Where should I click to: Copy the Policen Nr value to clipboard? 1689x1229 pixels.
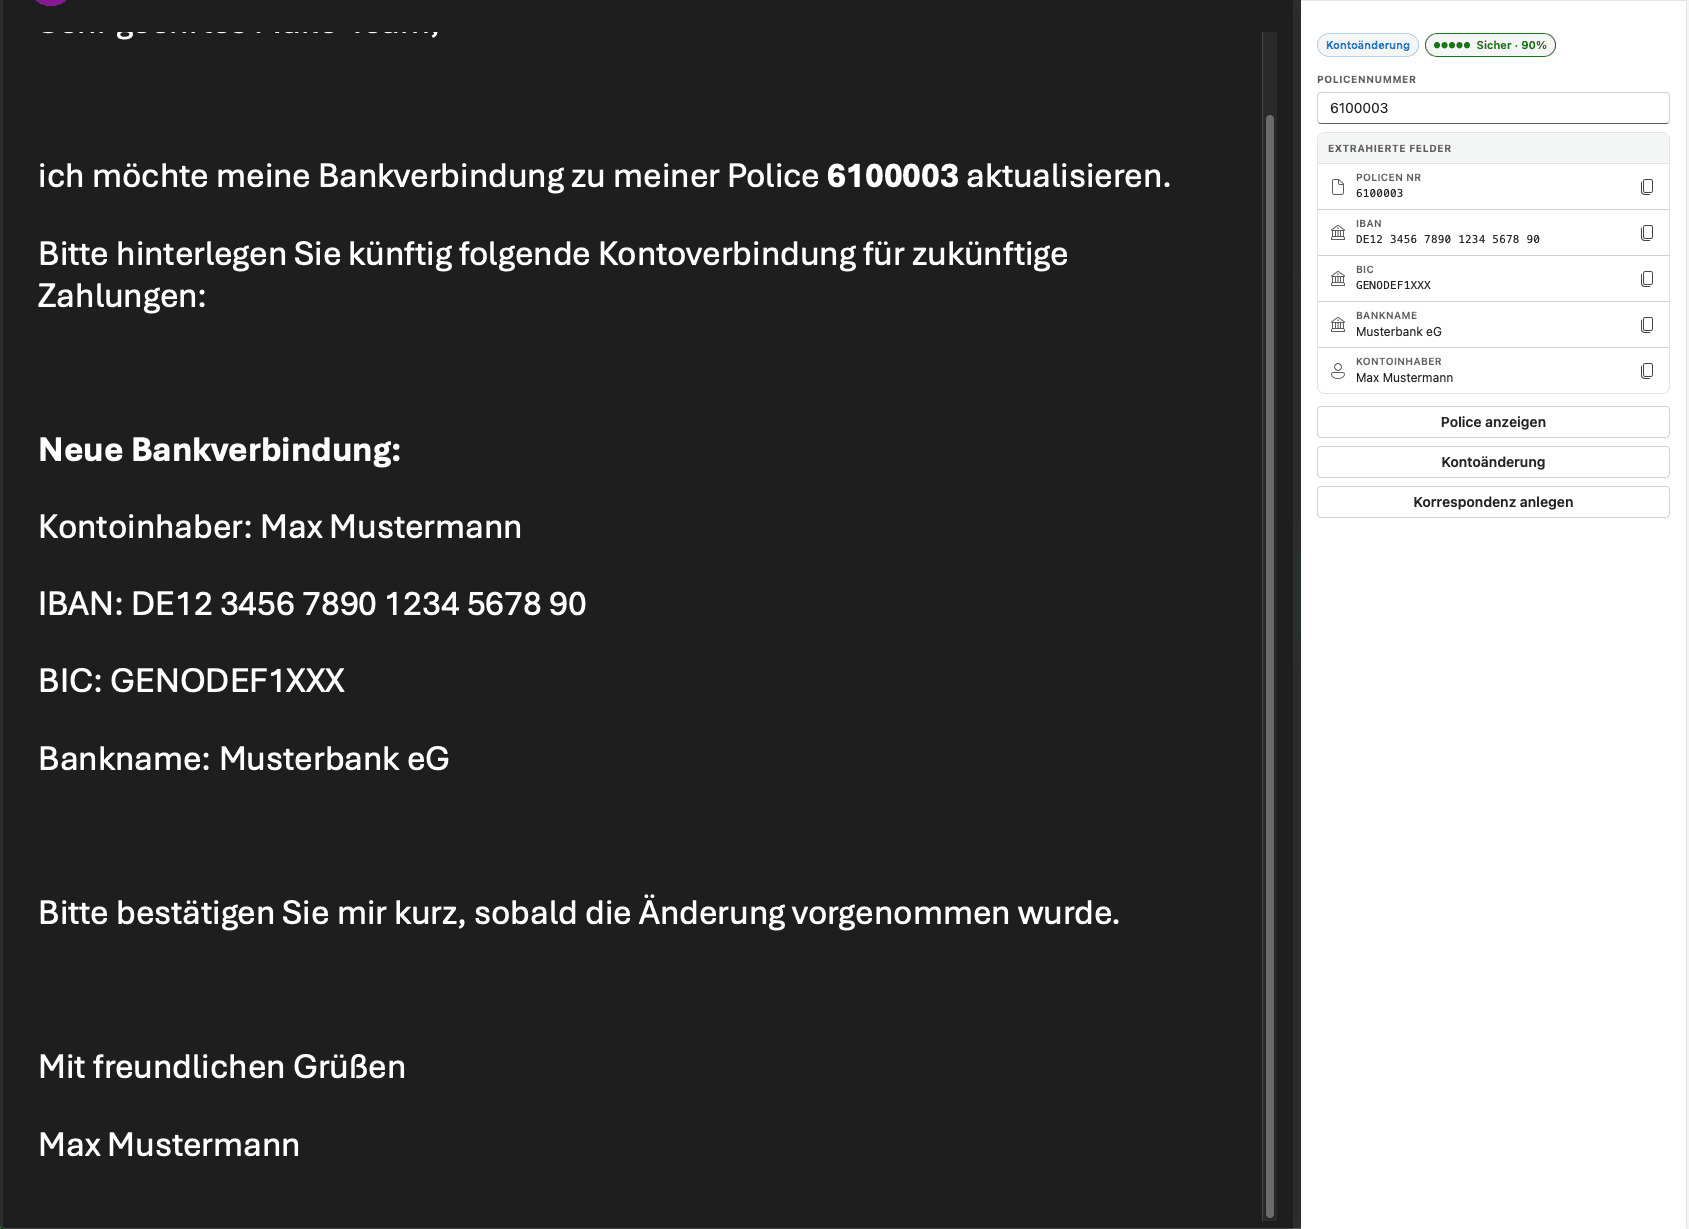(1646, 186)
